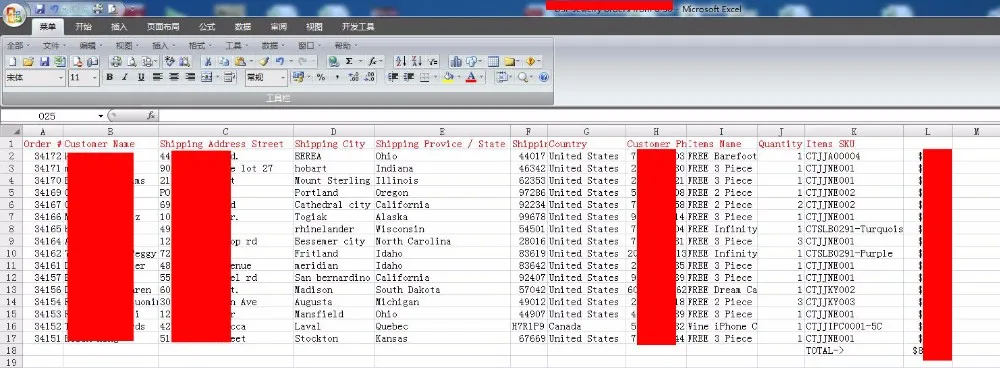Expand the Name Box dropdown arrow
Viewport: 1000px width, 368px height.
(101, 116)
